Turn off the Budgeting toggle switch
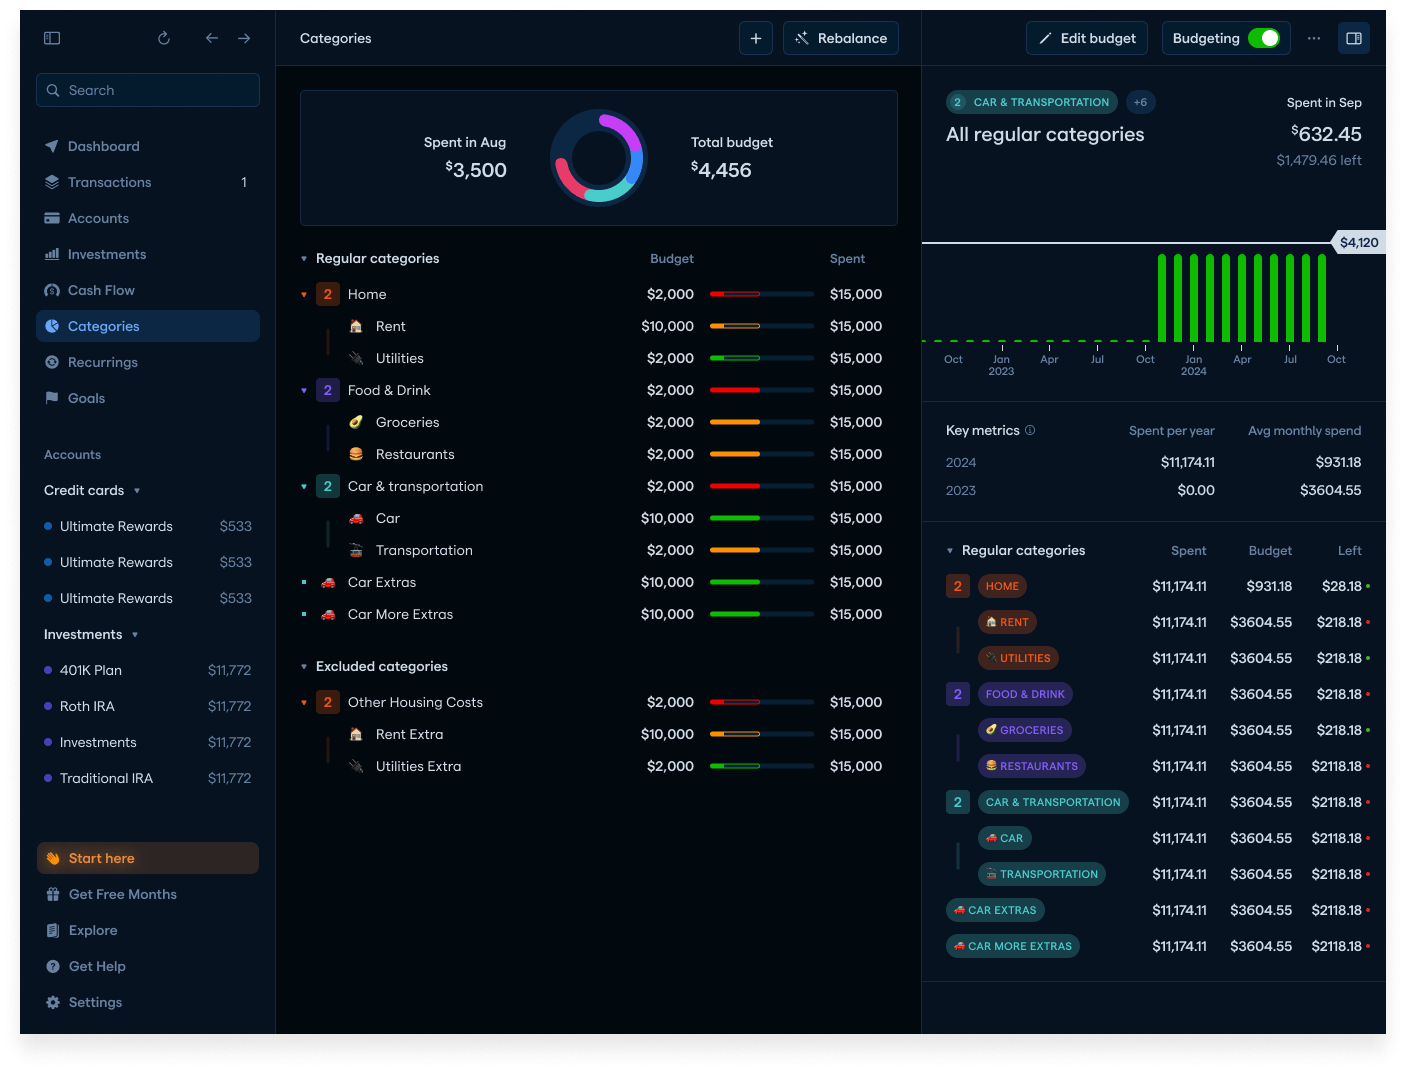The image size is (1406, 1074). tap(1264, 38)
